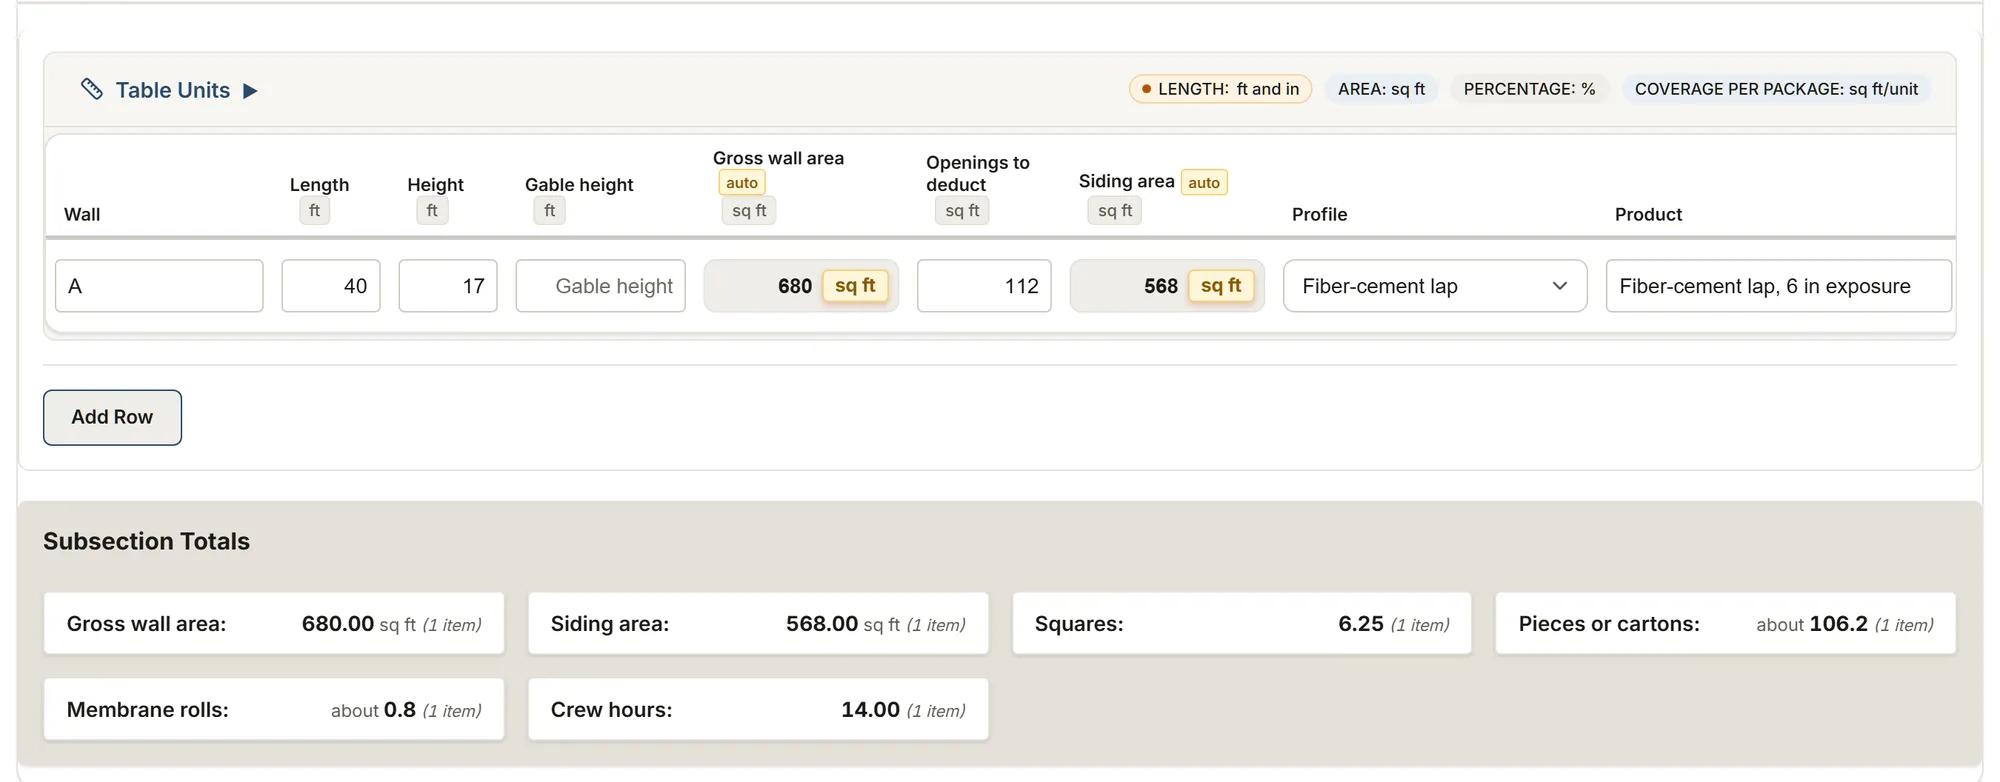This screenshot has height=782, width=2000.
Task: Select the COVERAGE PER PACKAGE unit chip
Action: pyautogui.click(x=1776, y=89)
